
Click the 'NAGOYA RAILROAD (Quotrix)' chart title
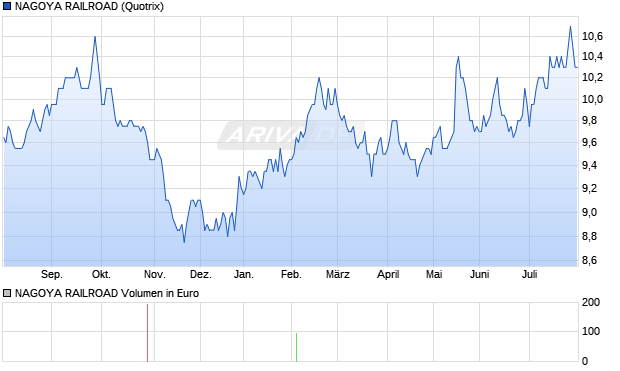pos(89,6)
